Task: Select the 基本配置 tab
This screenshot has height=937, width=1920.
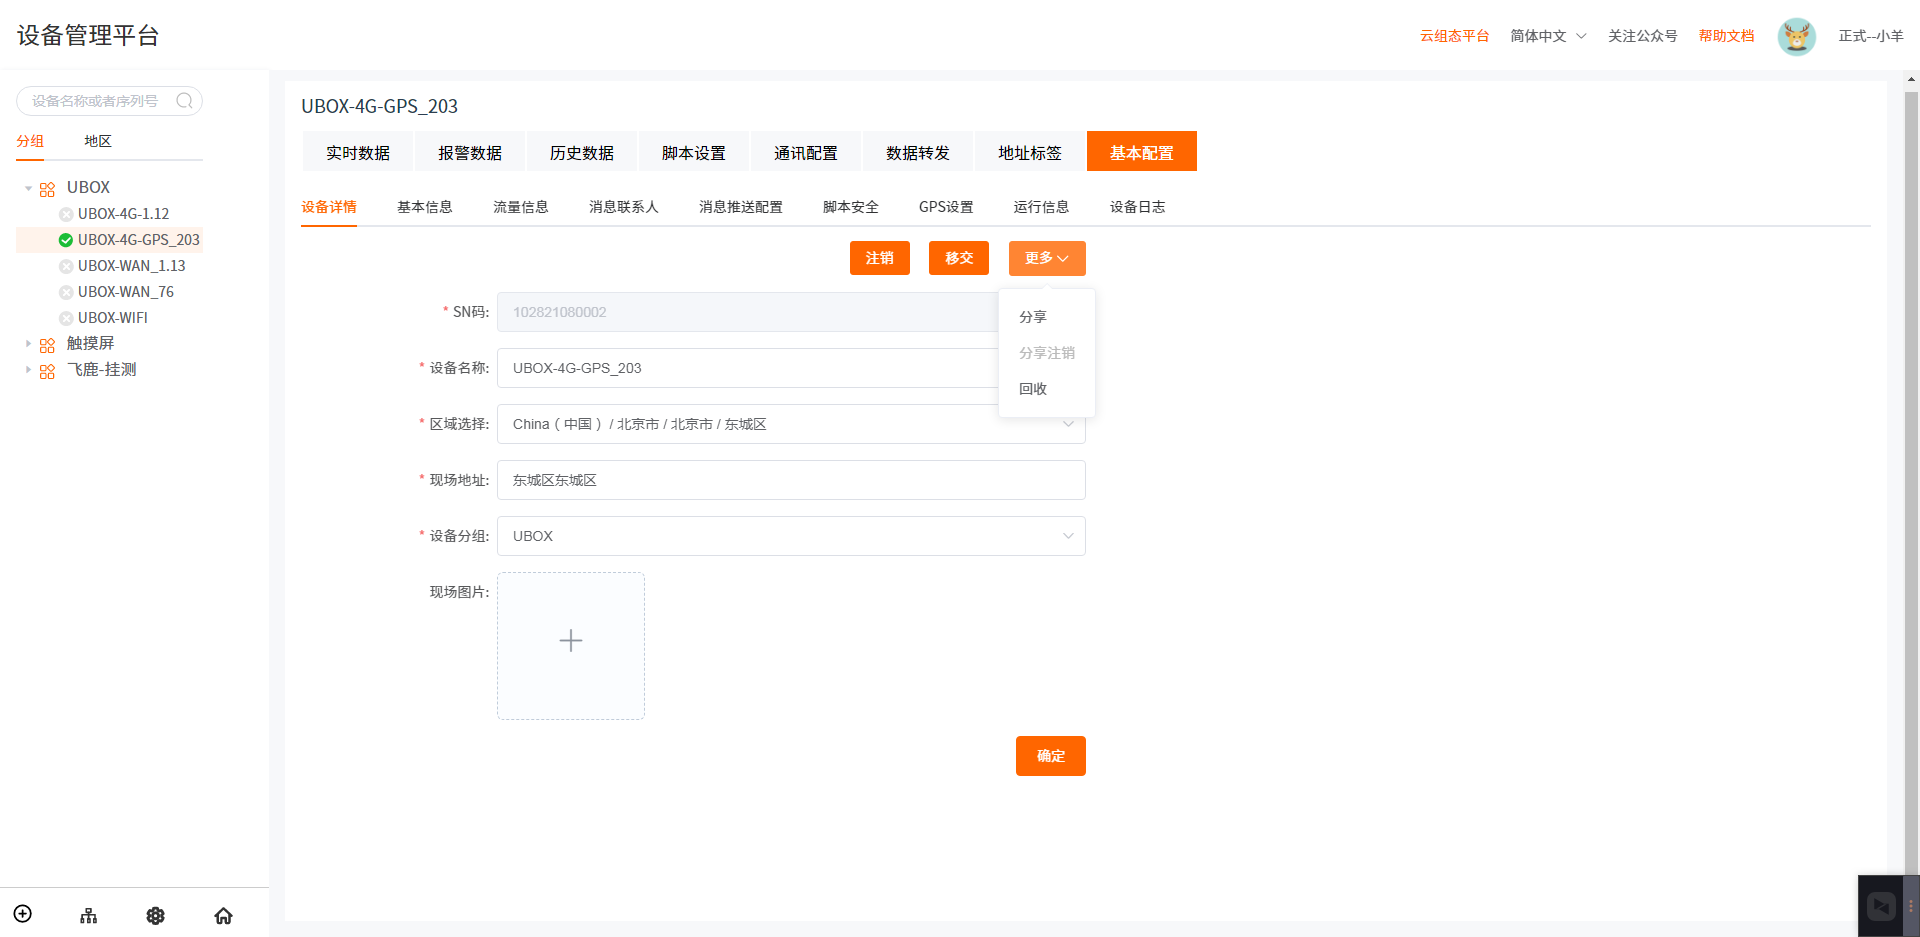Action: pyautogui.click(x=1142, y=152)
